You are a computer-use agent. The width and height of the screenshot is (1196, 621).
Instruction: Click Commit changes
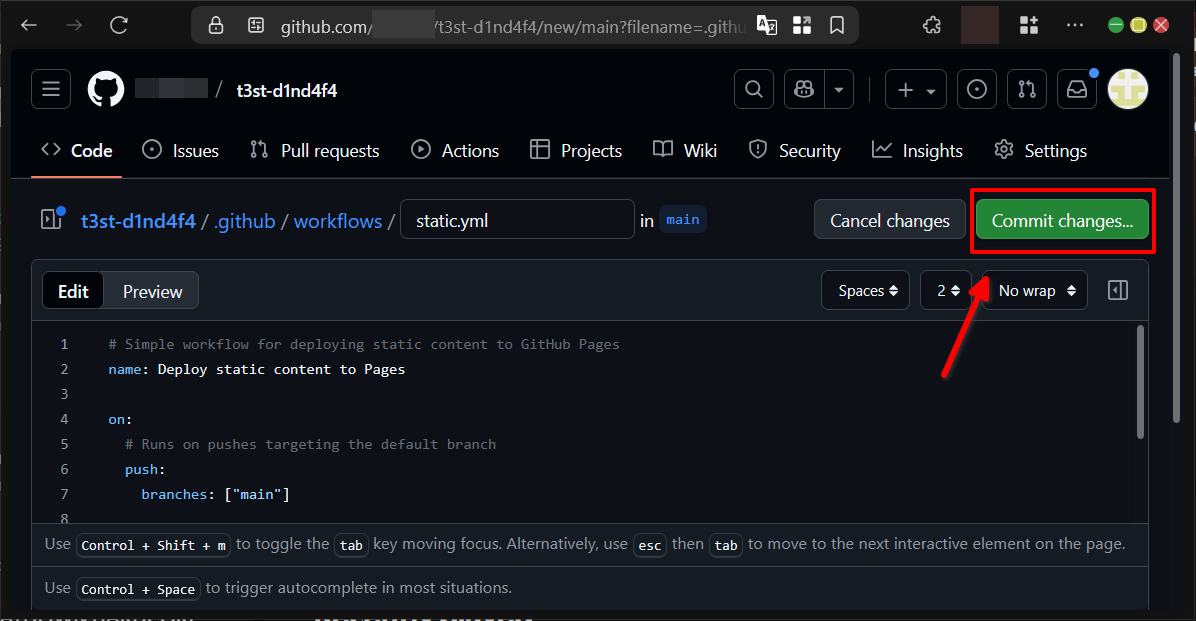tap(1062, 219)
